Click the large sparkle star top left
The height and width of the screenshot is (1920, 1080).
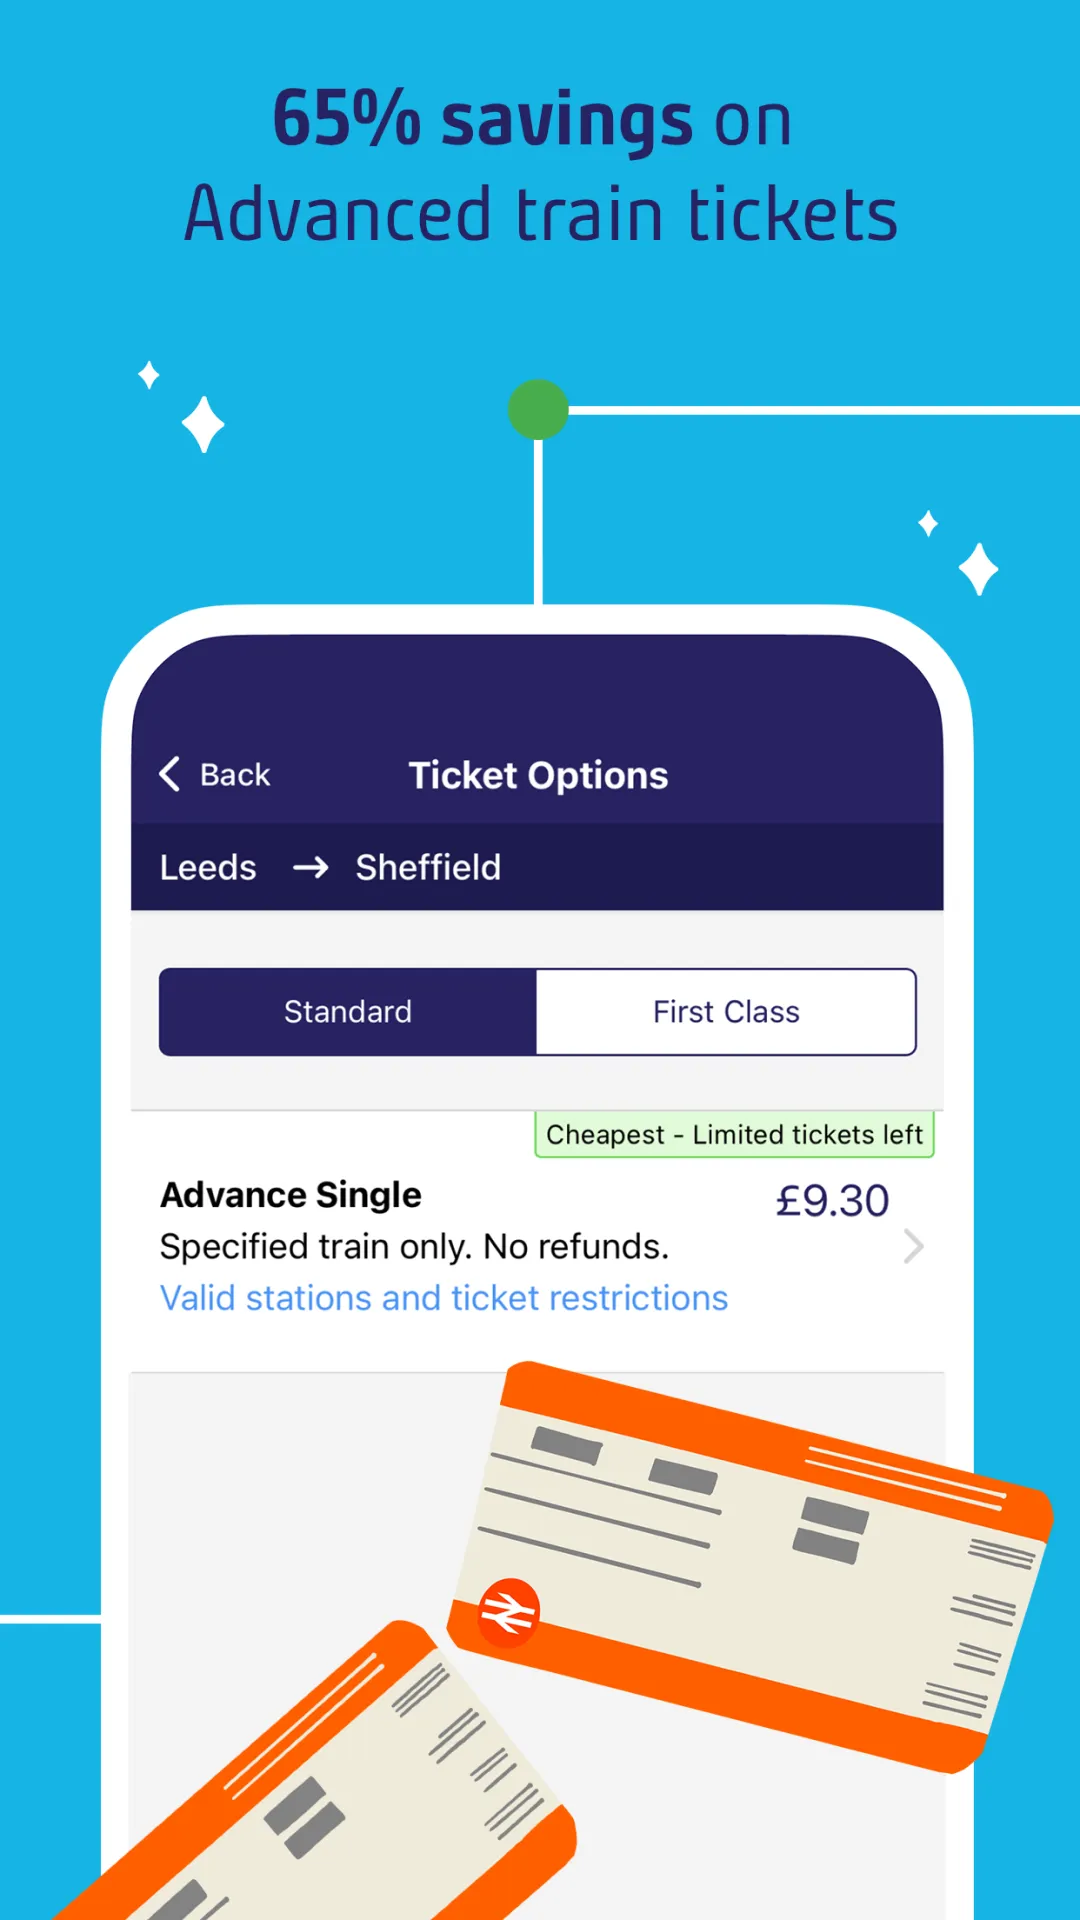[203, 425]
